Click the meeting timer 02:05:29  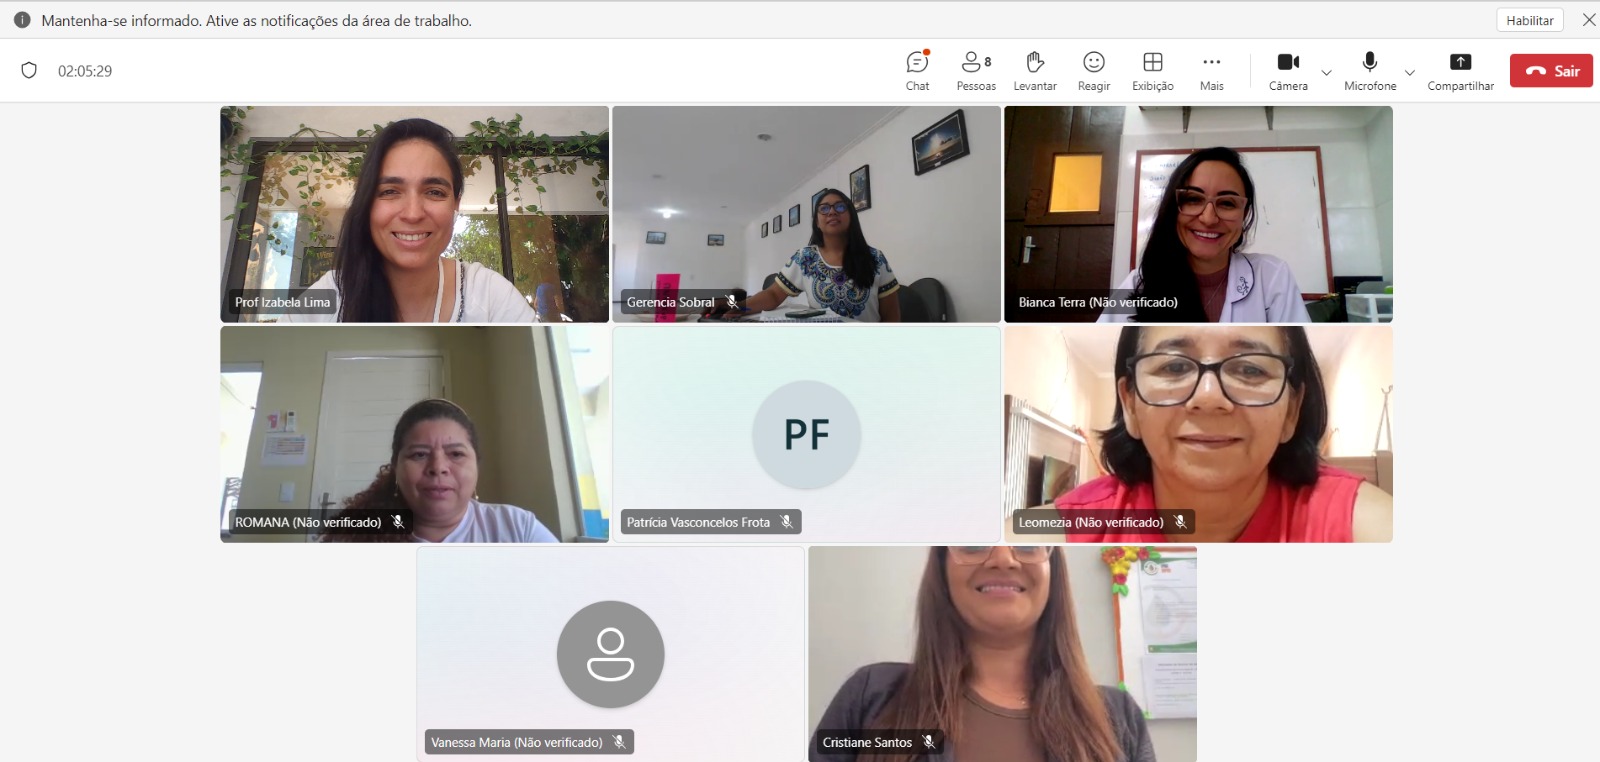[x=85, y=71]
